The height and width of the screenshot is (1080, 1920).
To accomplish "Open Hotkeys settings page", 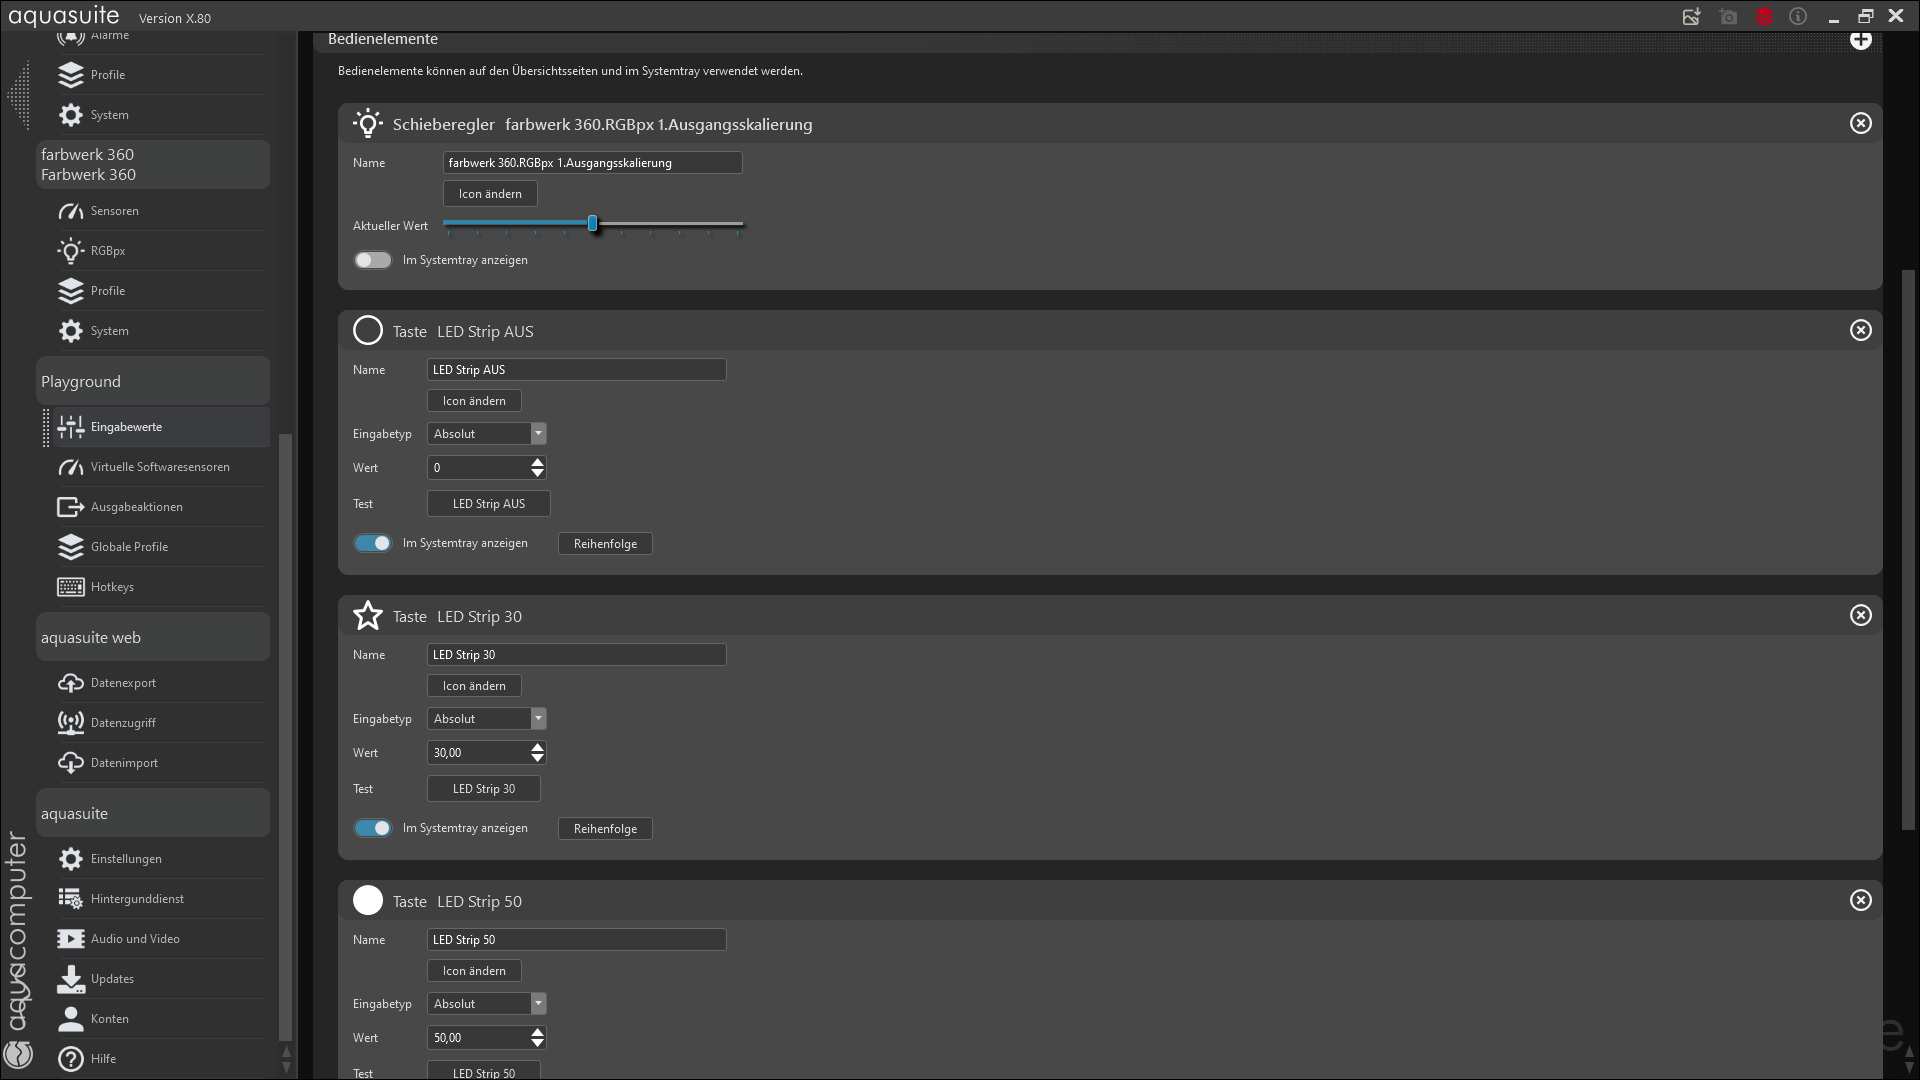I will pyautogui.click(x=112, y=587).
